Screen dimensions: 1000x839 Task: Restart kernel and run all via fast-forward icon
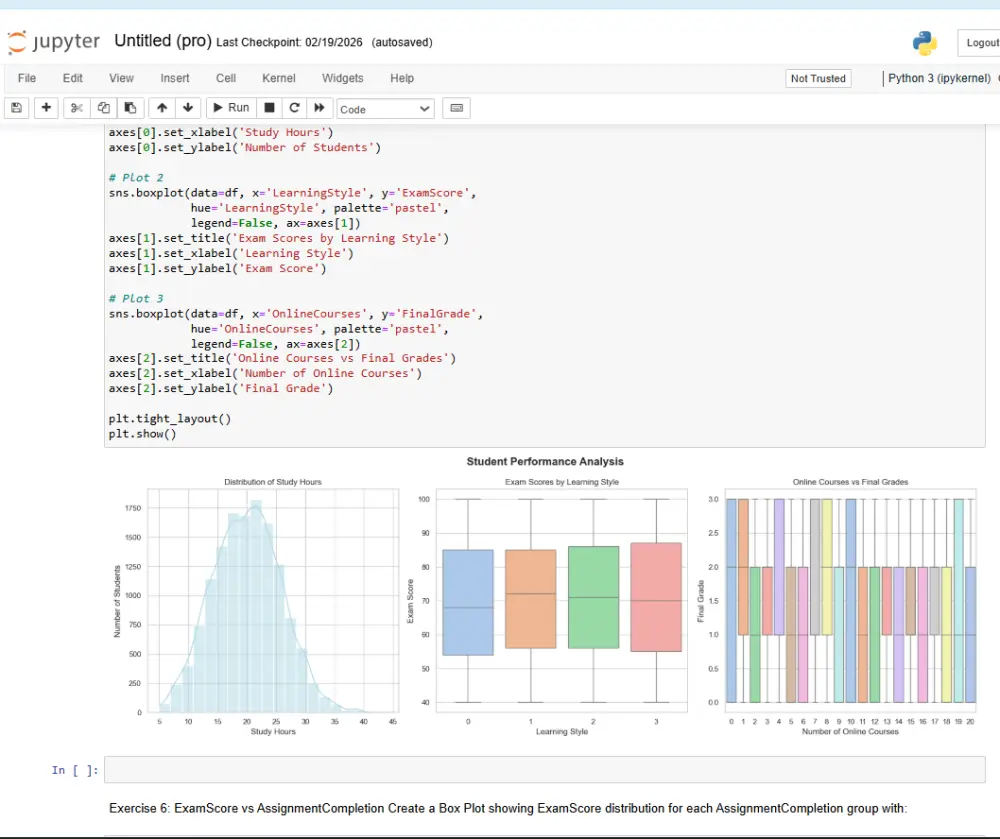(x=318, y=107)
